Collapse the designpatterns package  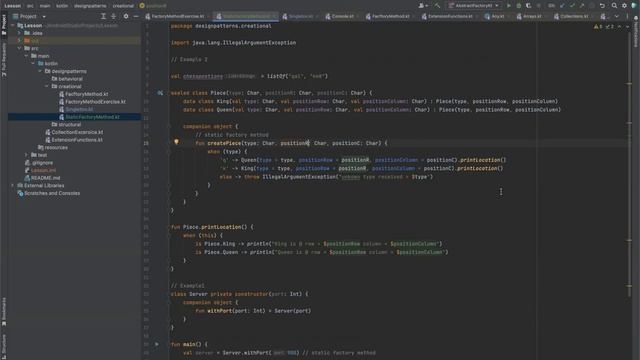pyautogui.click(x=40, y=71)
